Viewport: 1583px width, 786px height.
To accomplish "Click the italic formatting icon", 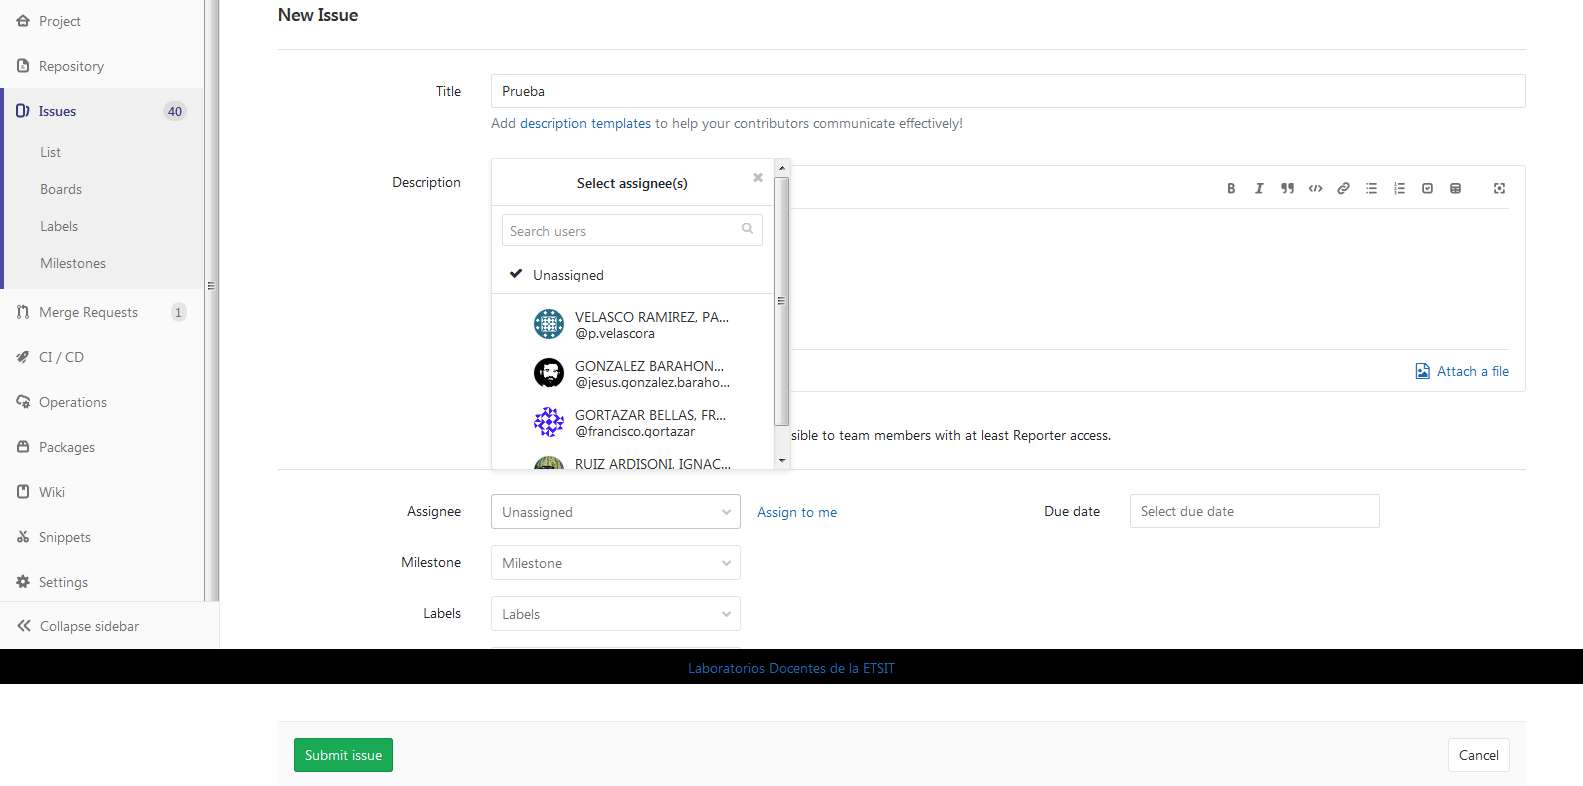I will (1259, 188).
